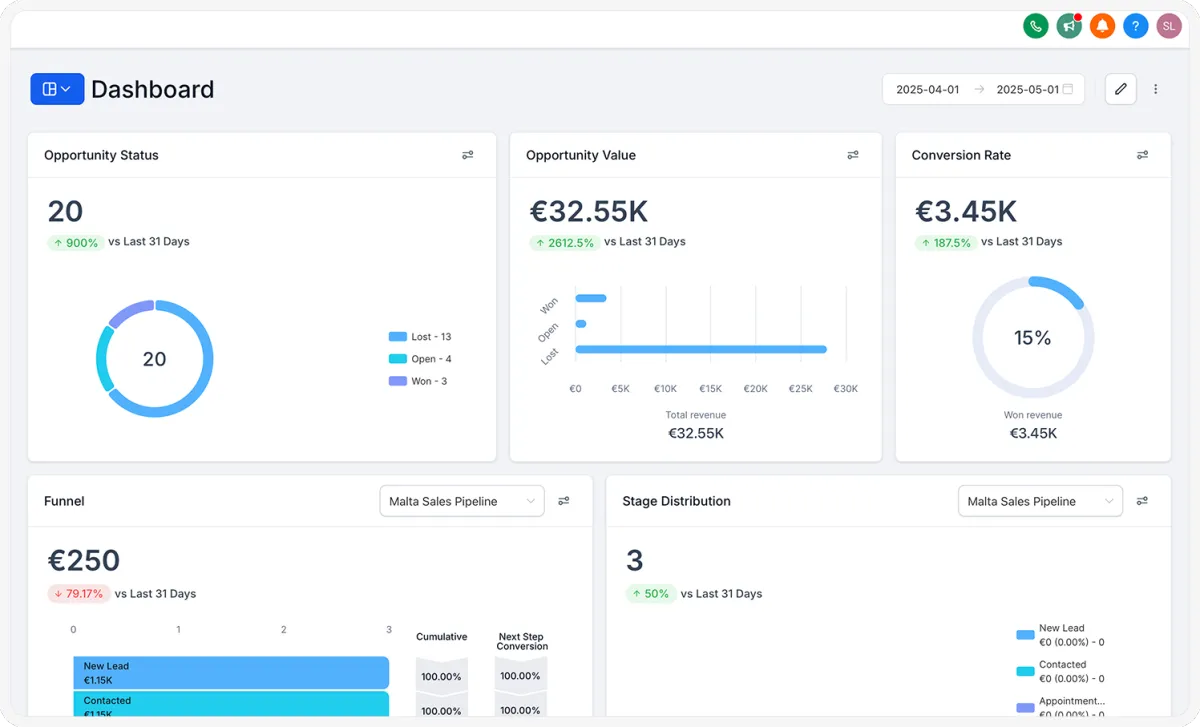
Task: Toggle the 'Won - 3' legend item
Action: 418,381
